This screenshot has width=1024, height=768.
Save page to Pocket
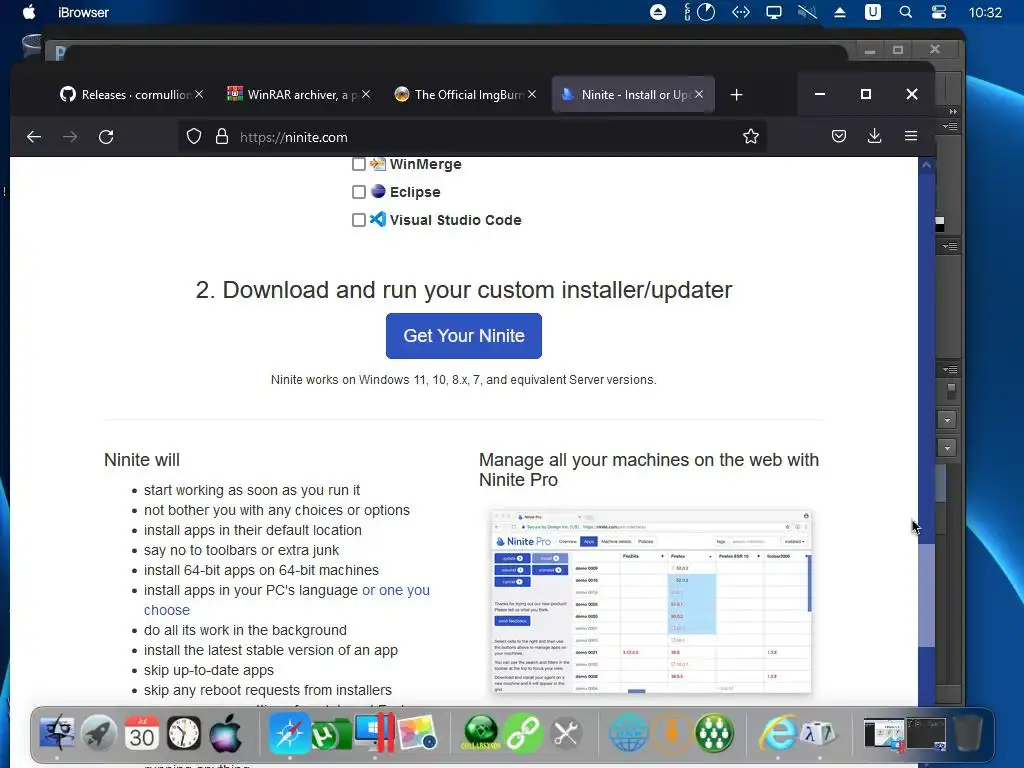839,136
